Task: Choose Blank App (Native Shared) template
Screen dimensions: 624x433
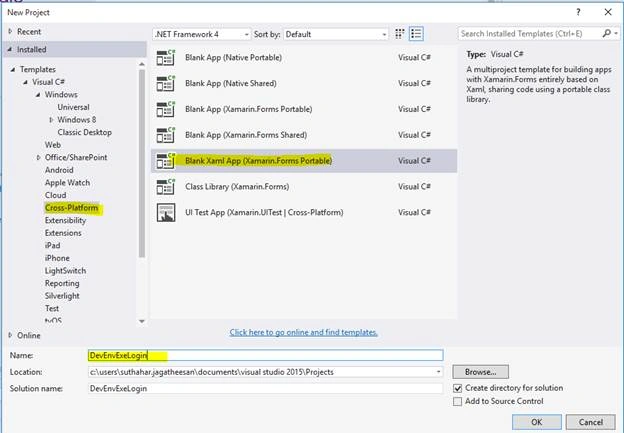Action: tap(304, 84)
